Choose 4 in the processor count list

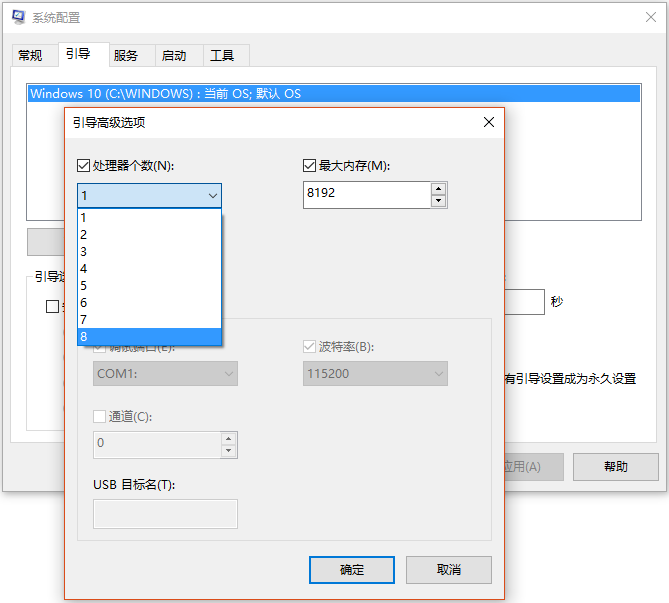pos(148,268)
